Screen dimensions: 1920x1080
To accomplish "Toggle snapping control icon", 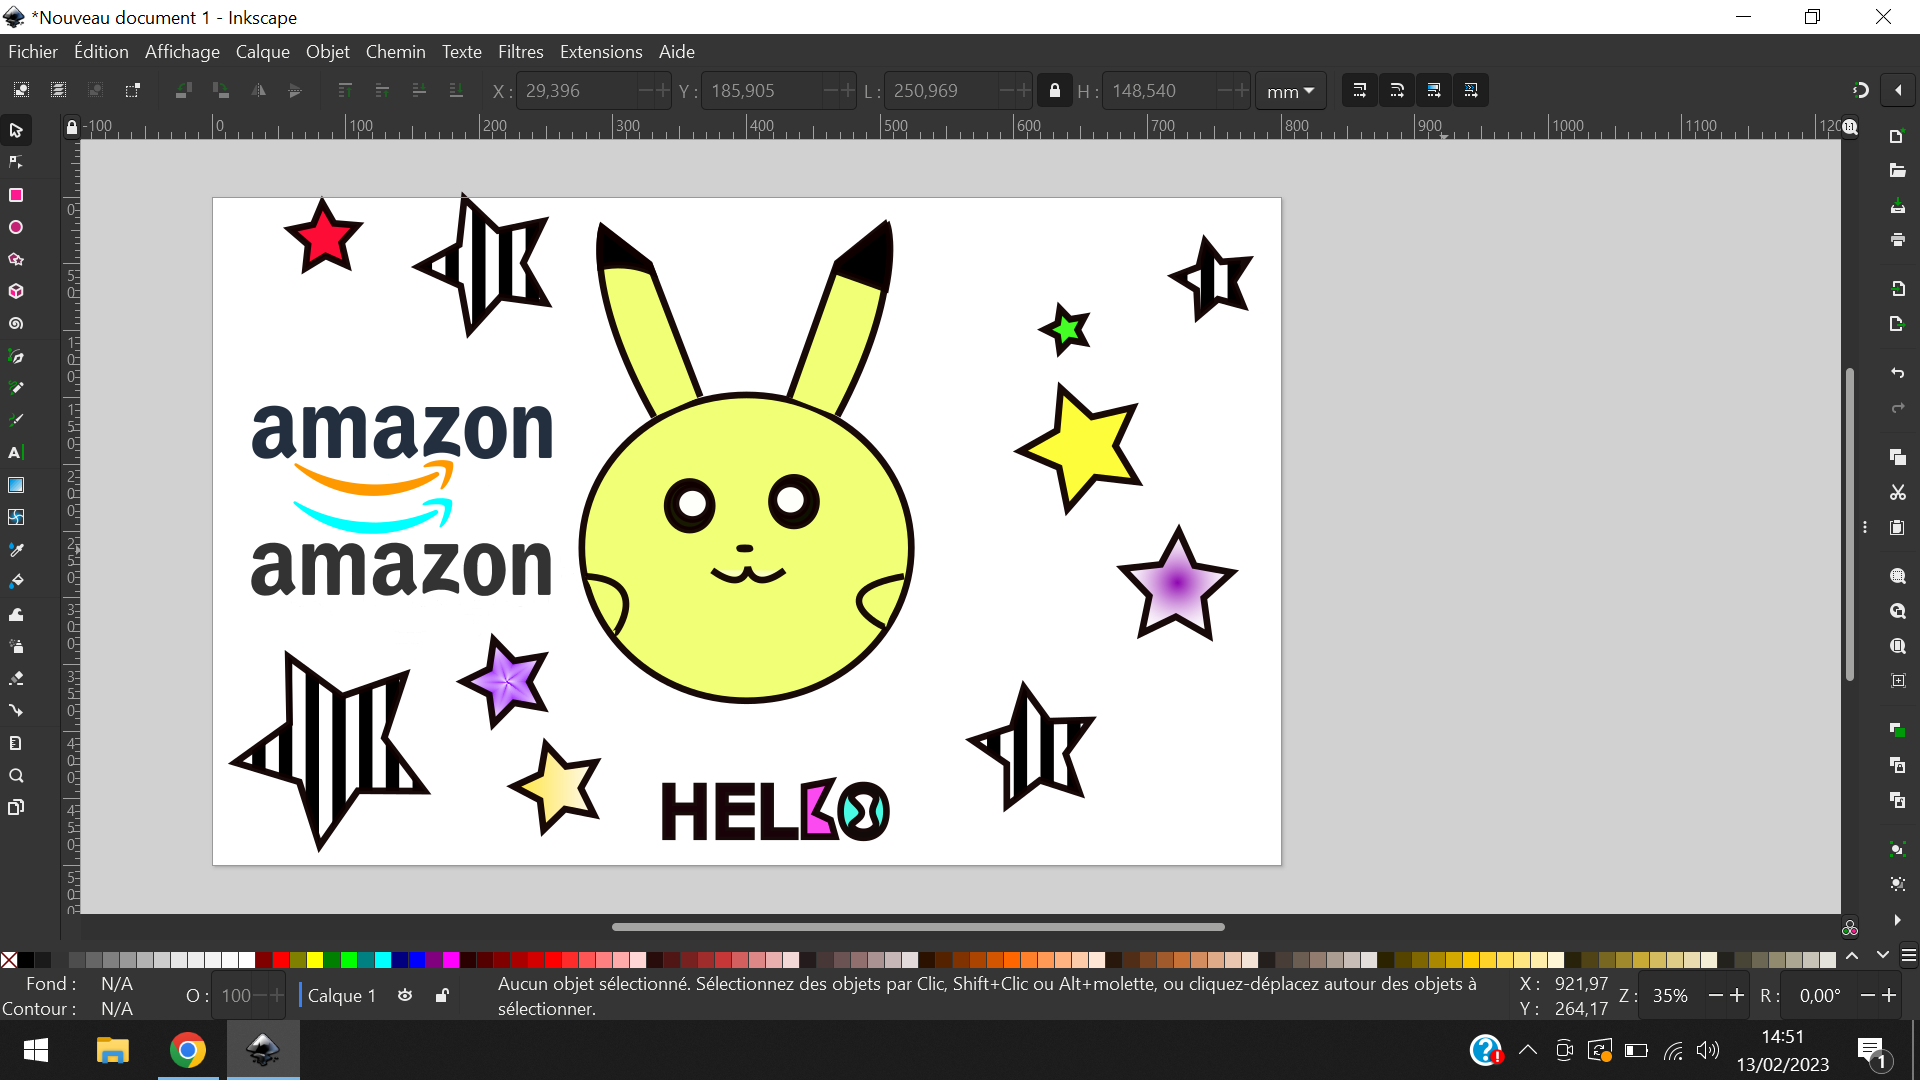I will 1860,91.
